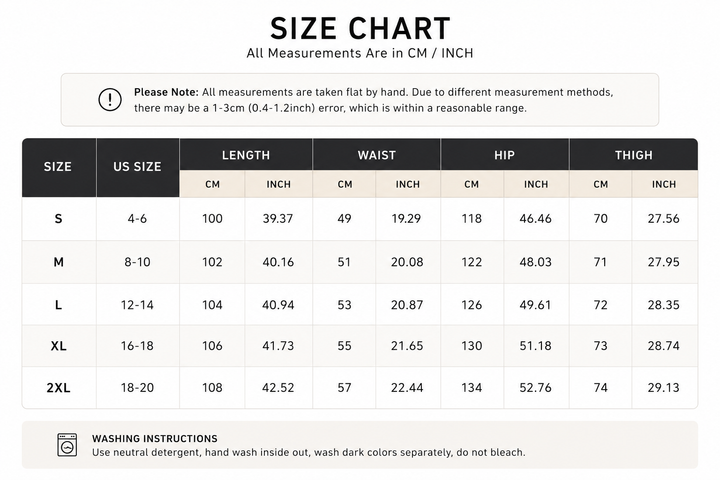Viewport: 720px width, 480px height.
Task: Click the 18-20 US size cell
Action: 137,388
